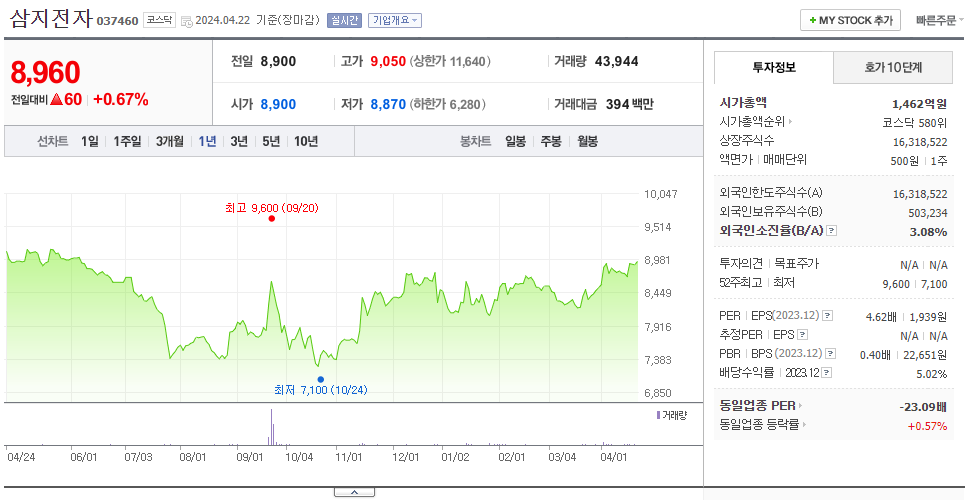
Task: Click the calendar icon before 2024.04.22
Action: click(186, 21)
